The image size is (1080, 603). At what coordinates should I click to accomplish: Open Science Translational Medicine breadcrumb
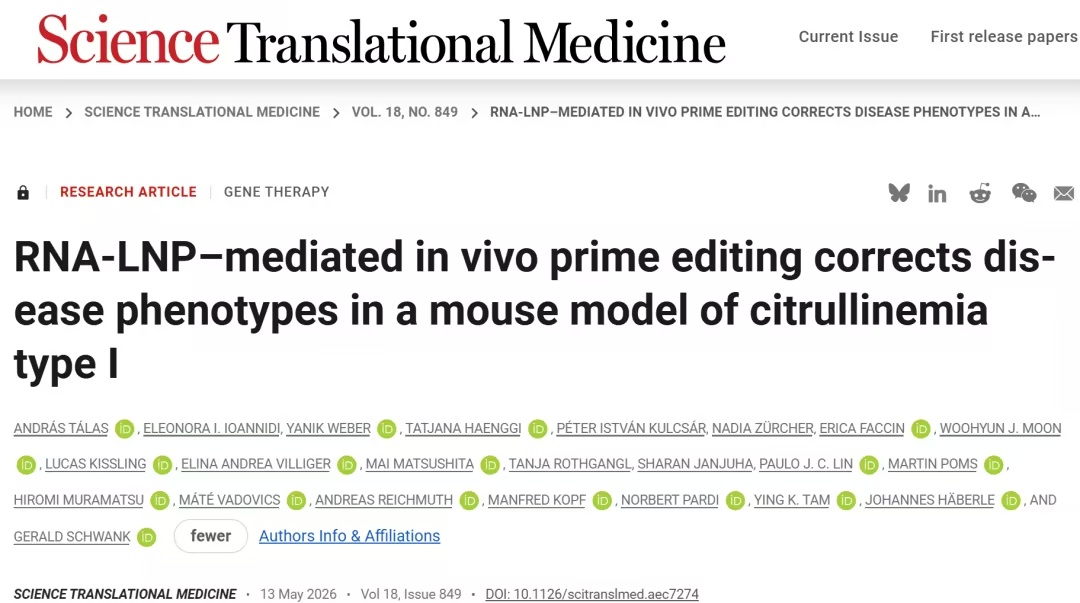(202, 112)
